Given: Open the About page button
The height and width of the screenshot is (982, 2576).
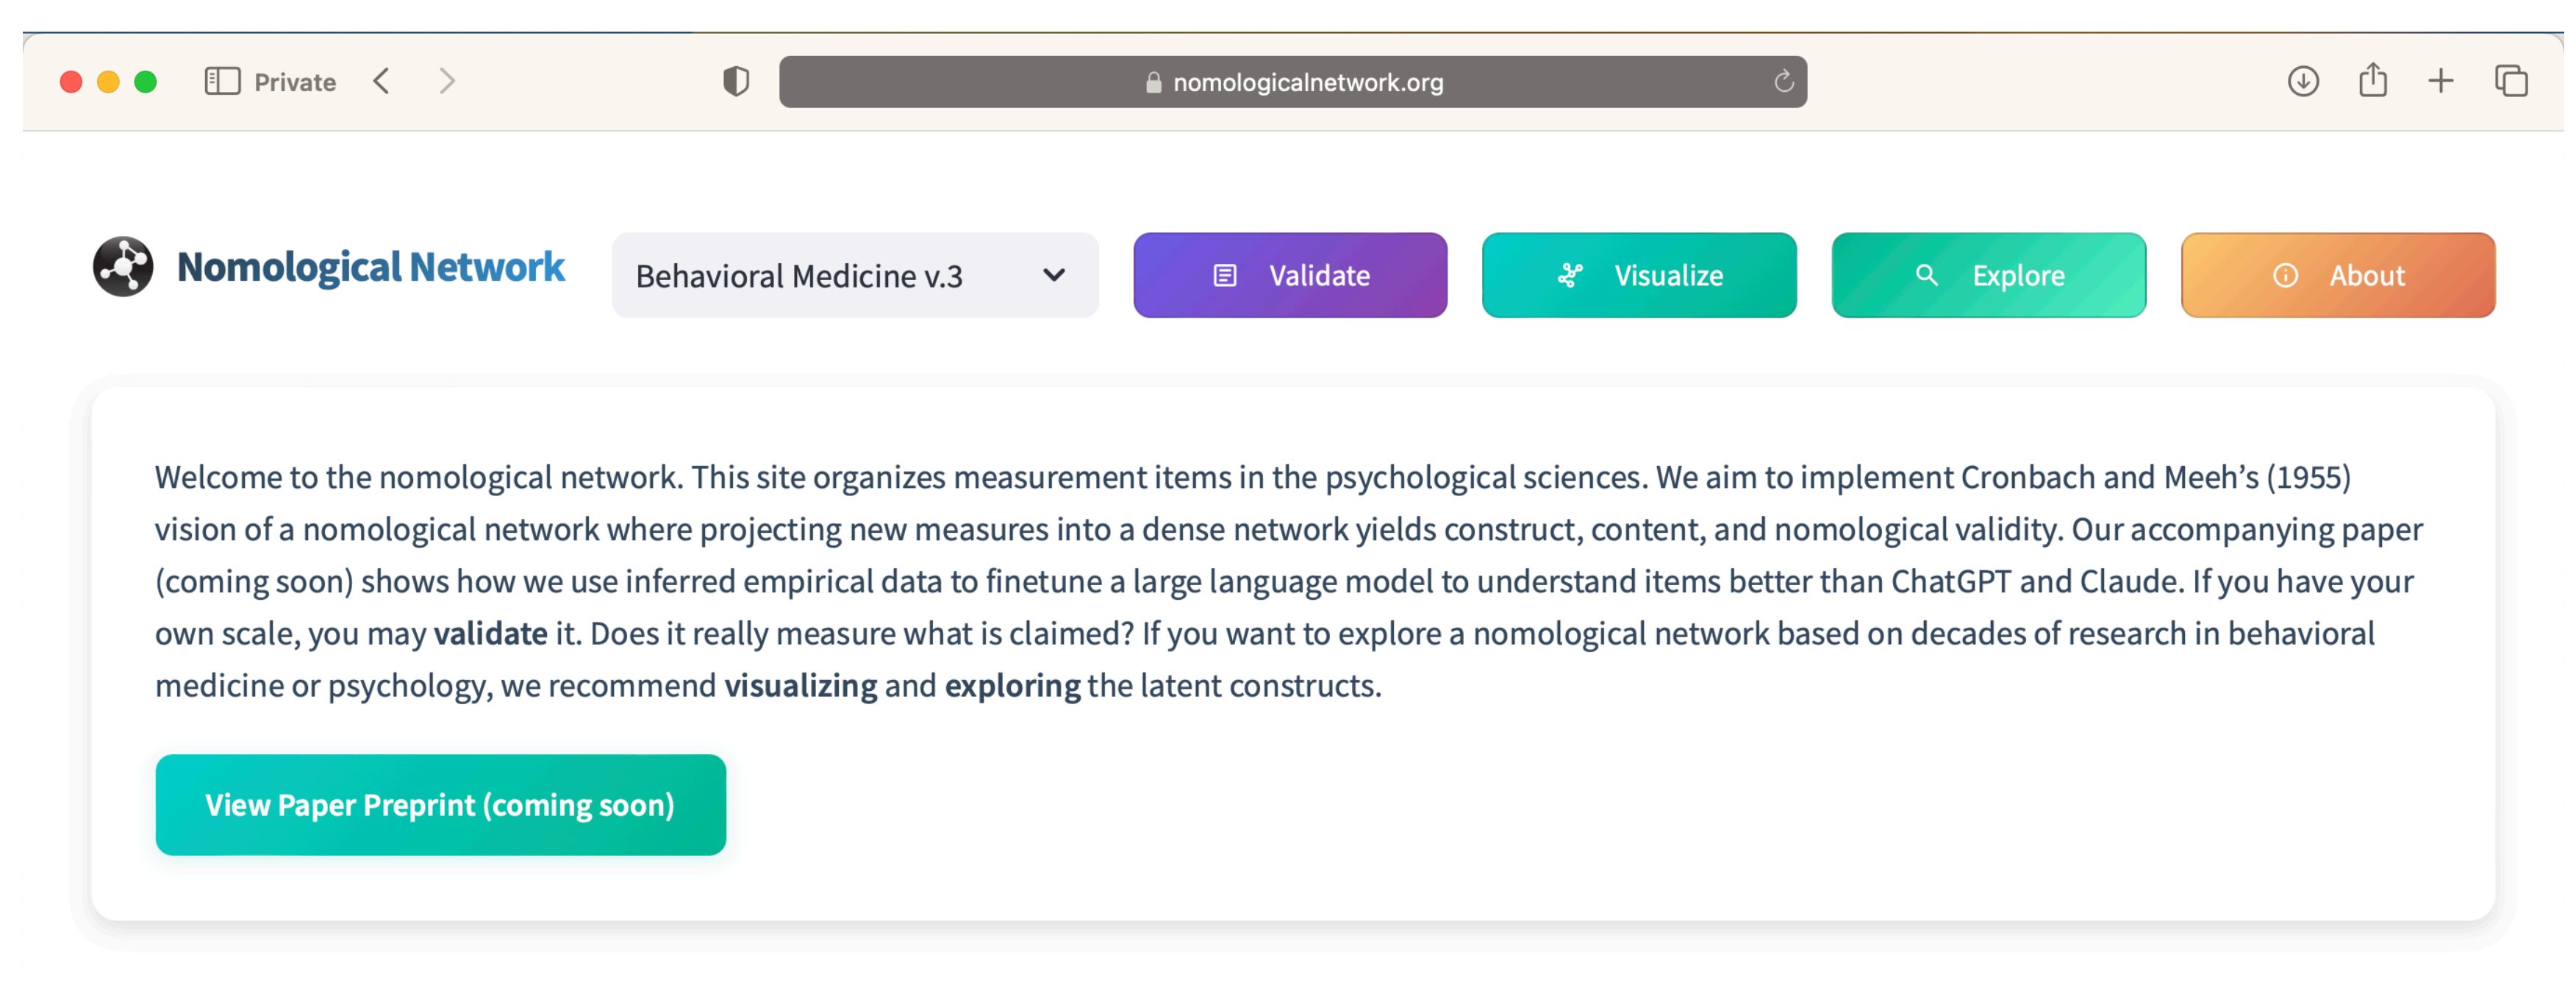Looking at the screenshot, I should click(x=2337, y=275).
